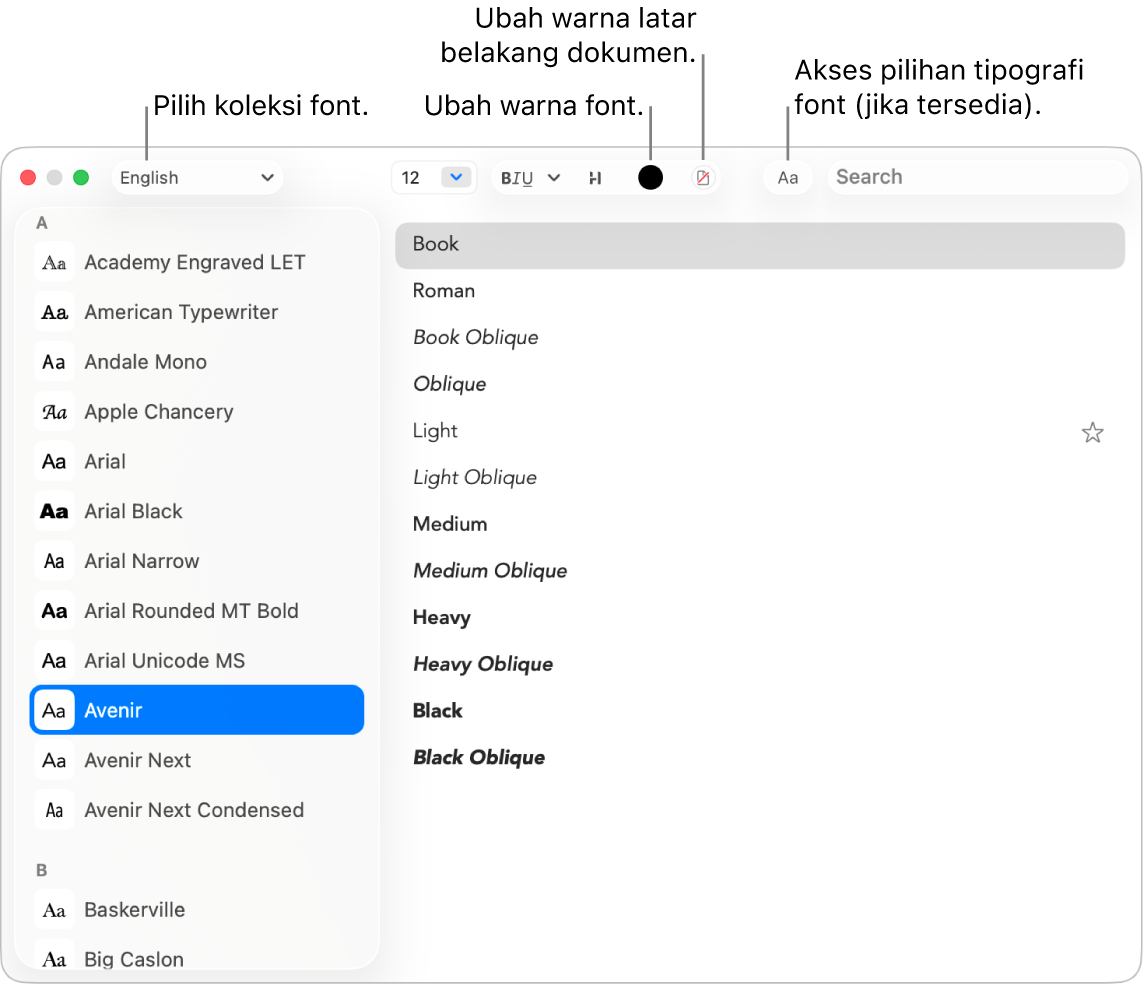The image size is (1144, 987).
Task: Toggle italic using the I style control
Action: click(x=517, y=177)
